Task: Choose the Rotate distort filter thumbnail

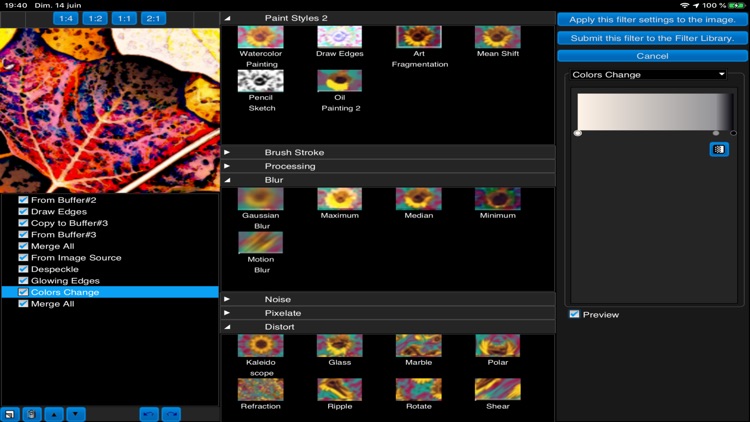Action: [419, 389]
